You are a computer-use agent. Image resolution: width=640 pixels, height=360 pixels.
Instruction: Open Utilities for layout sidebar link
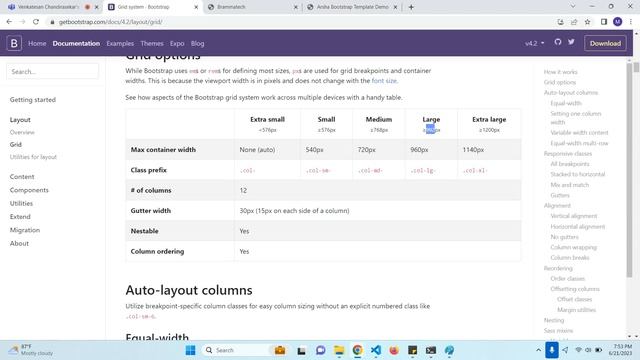pyautogui.click(x=33, y=157)
